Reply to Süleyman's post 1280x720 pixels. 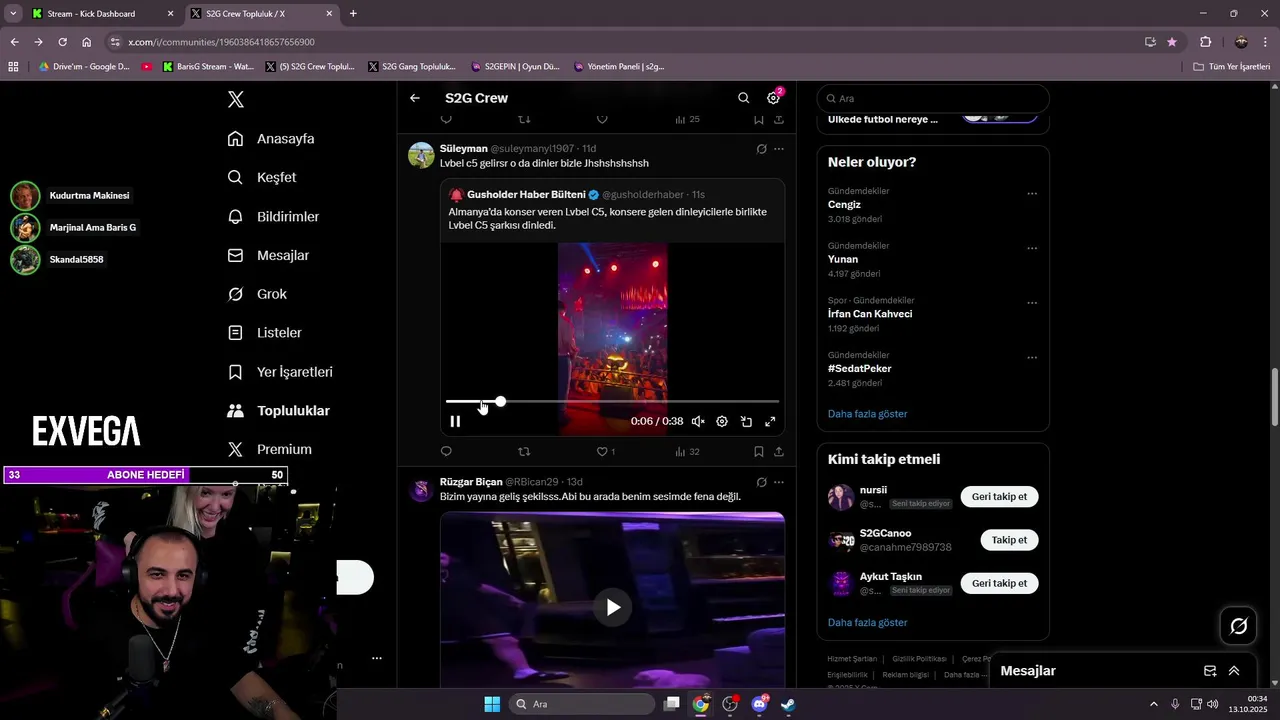click(x=446, y=452)
